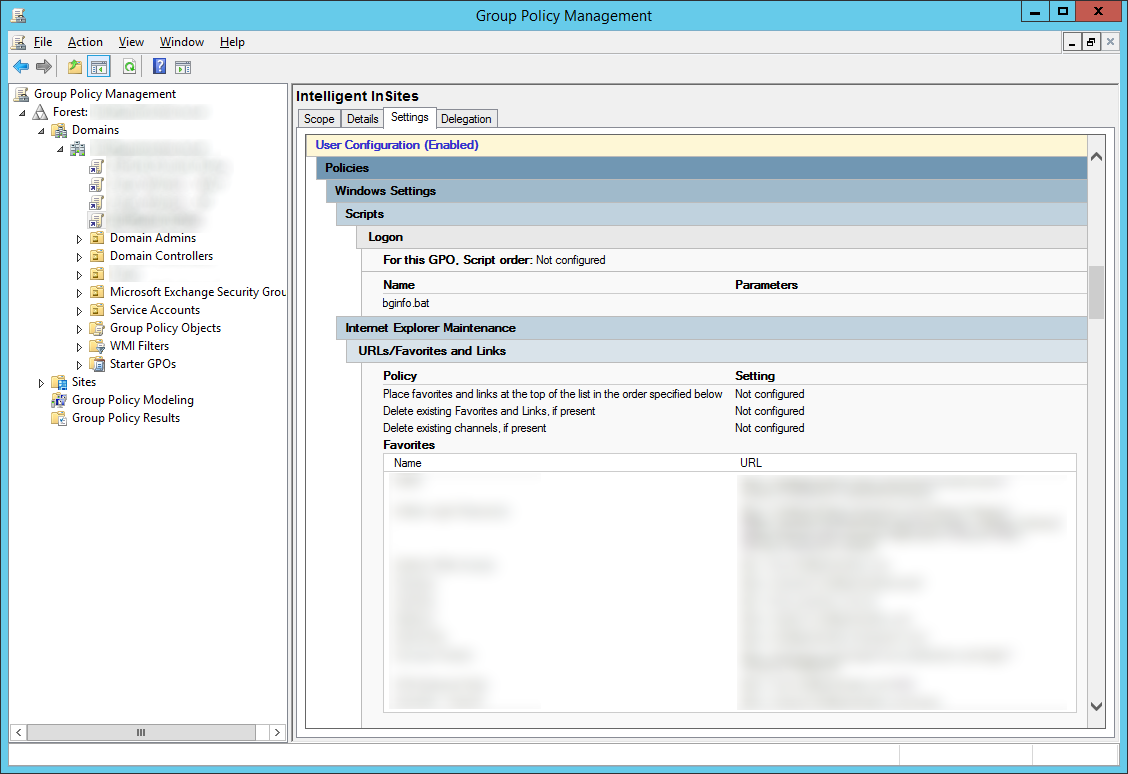Click the Service Accounts OU folder icon
The width and height of the screenshot is (1128, 774).
tap(97, 310)
